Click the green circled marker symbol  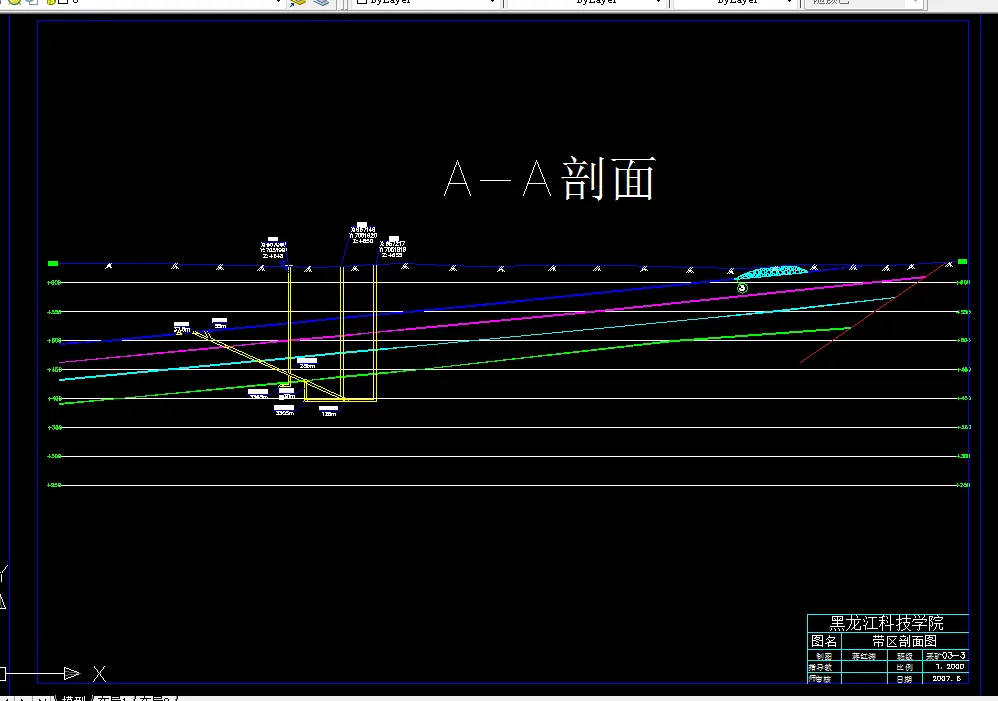[x=742, y=288]
